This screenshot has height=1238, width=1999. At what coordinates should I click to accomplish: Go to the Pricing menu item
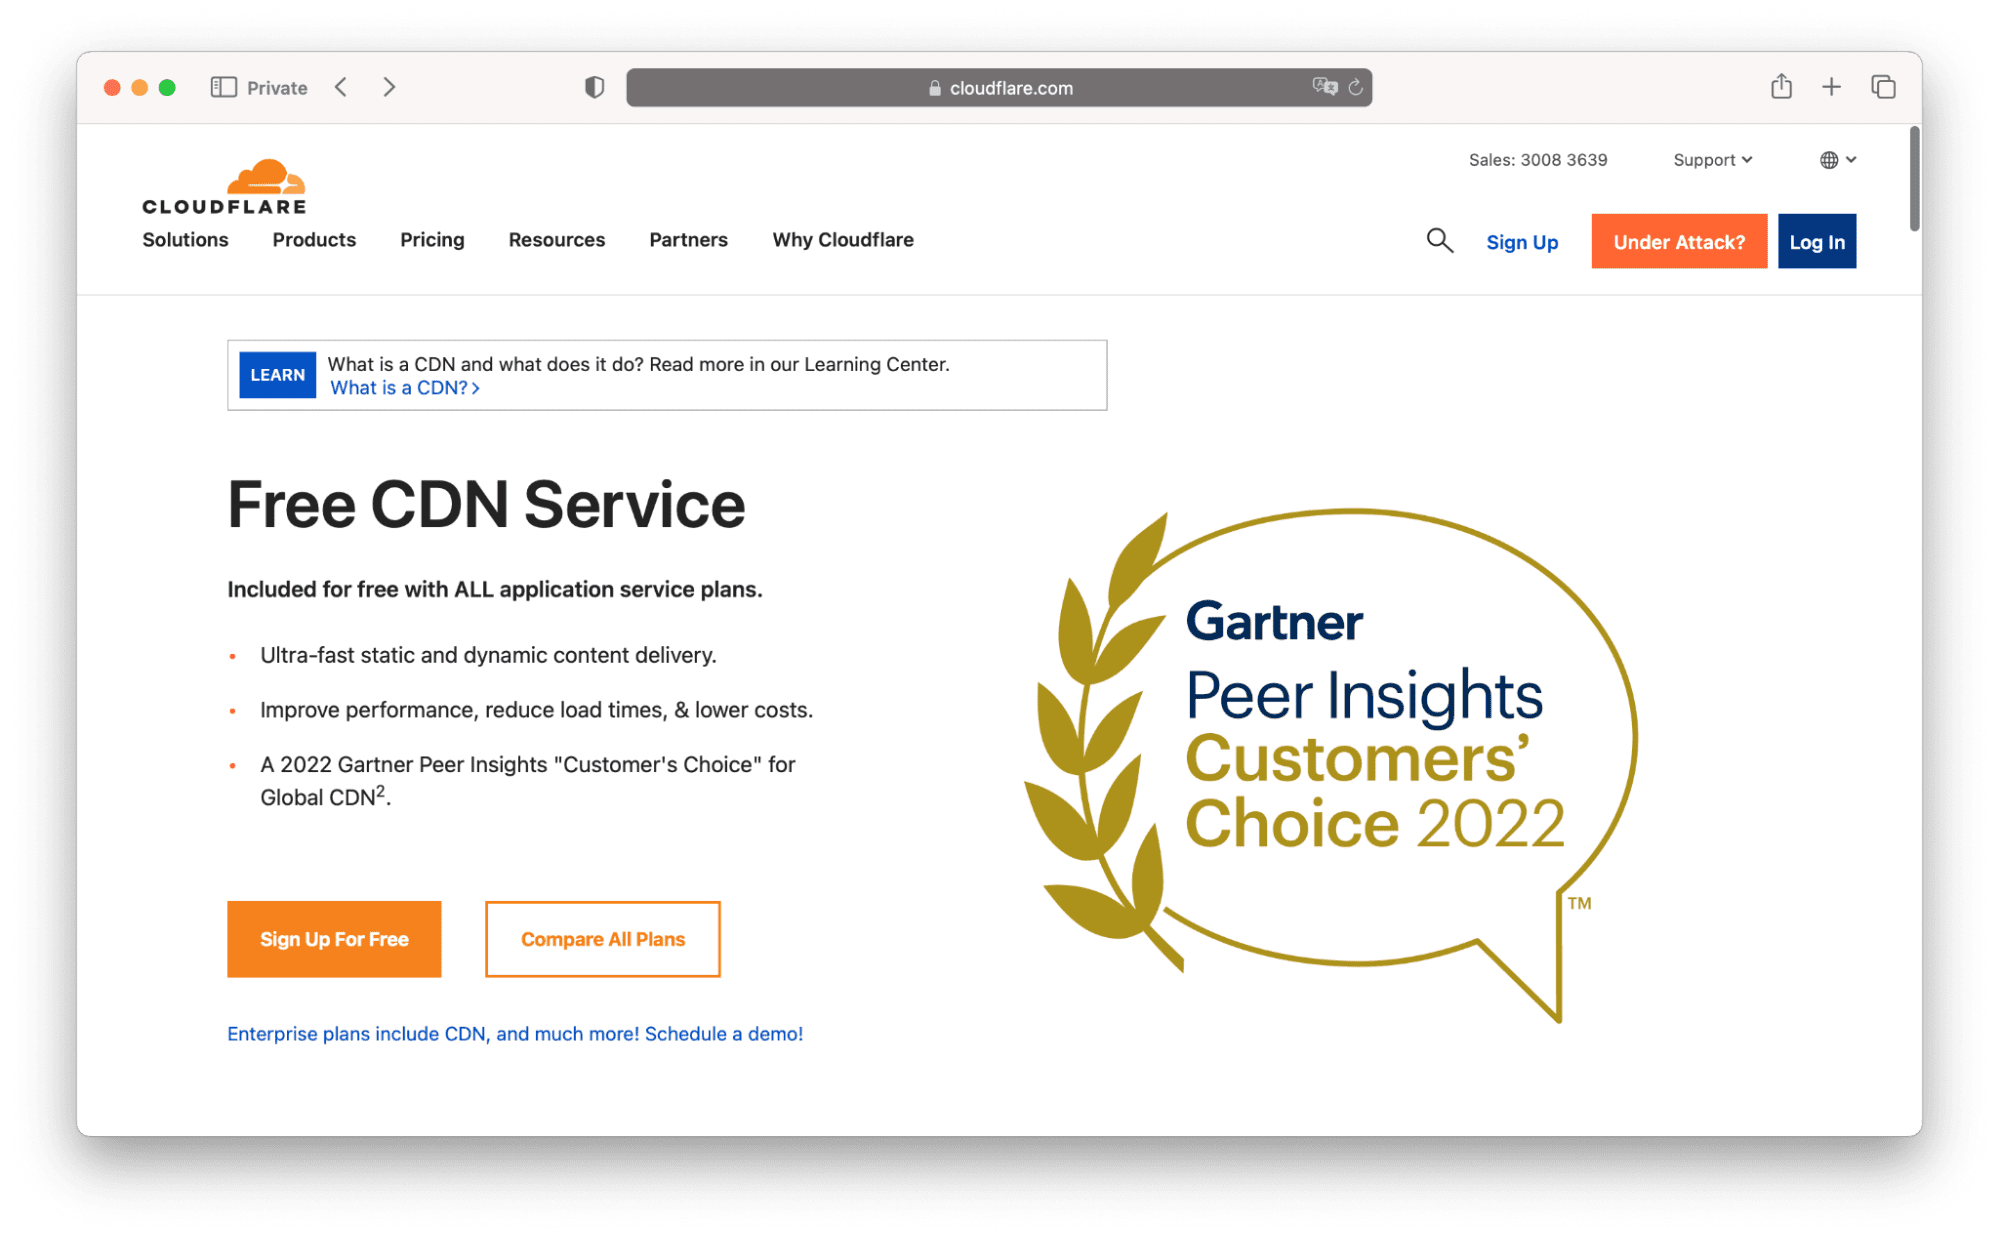tap(432, 240)
